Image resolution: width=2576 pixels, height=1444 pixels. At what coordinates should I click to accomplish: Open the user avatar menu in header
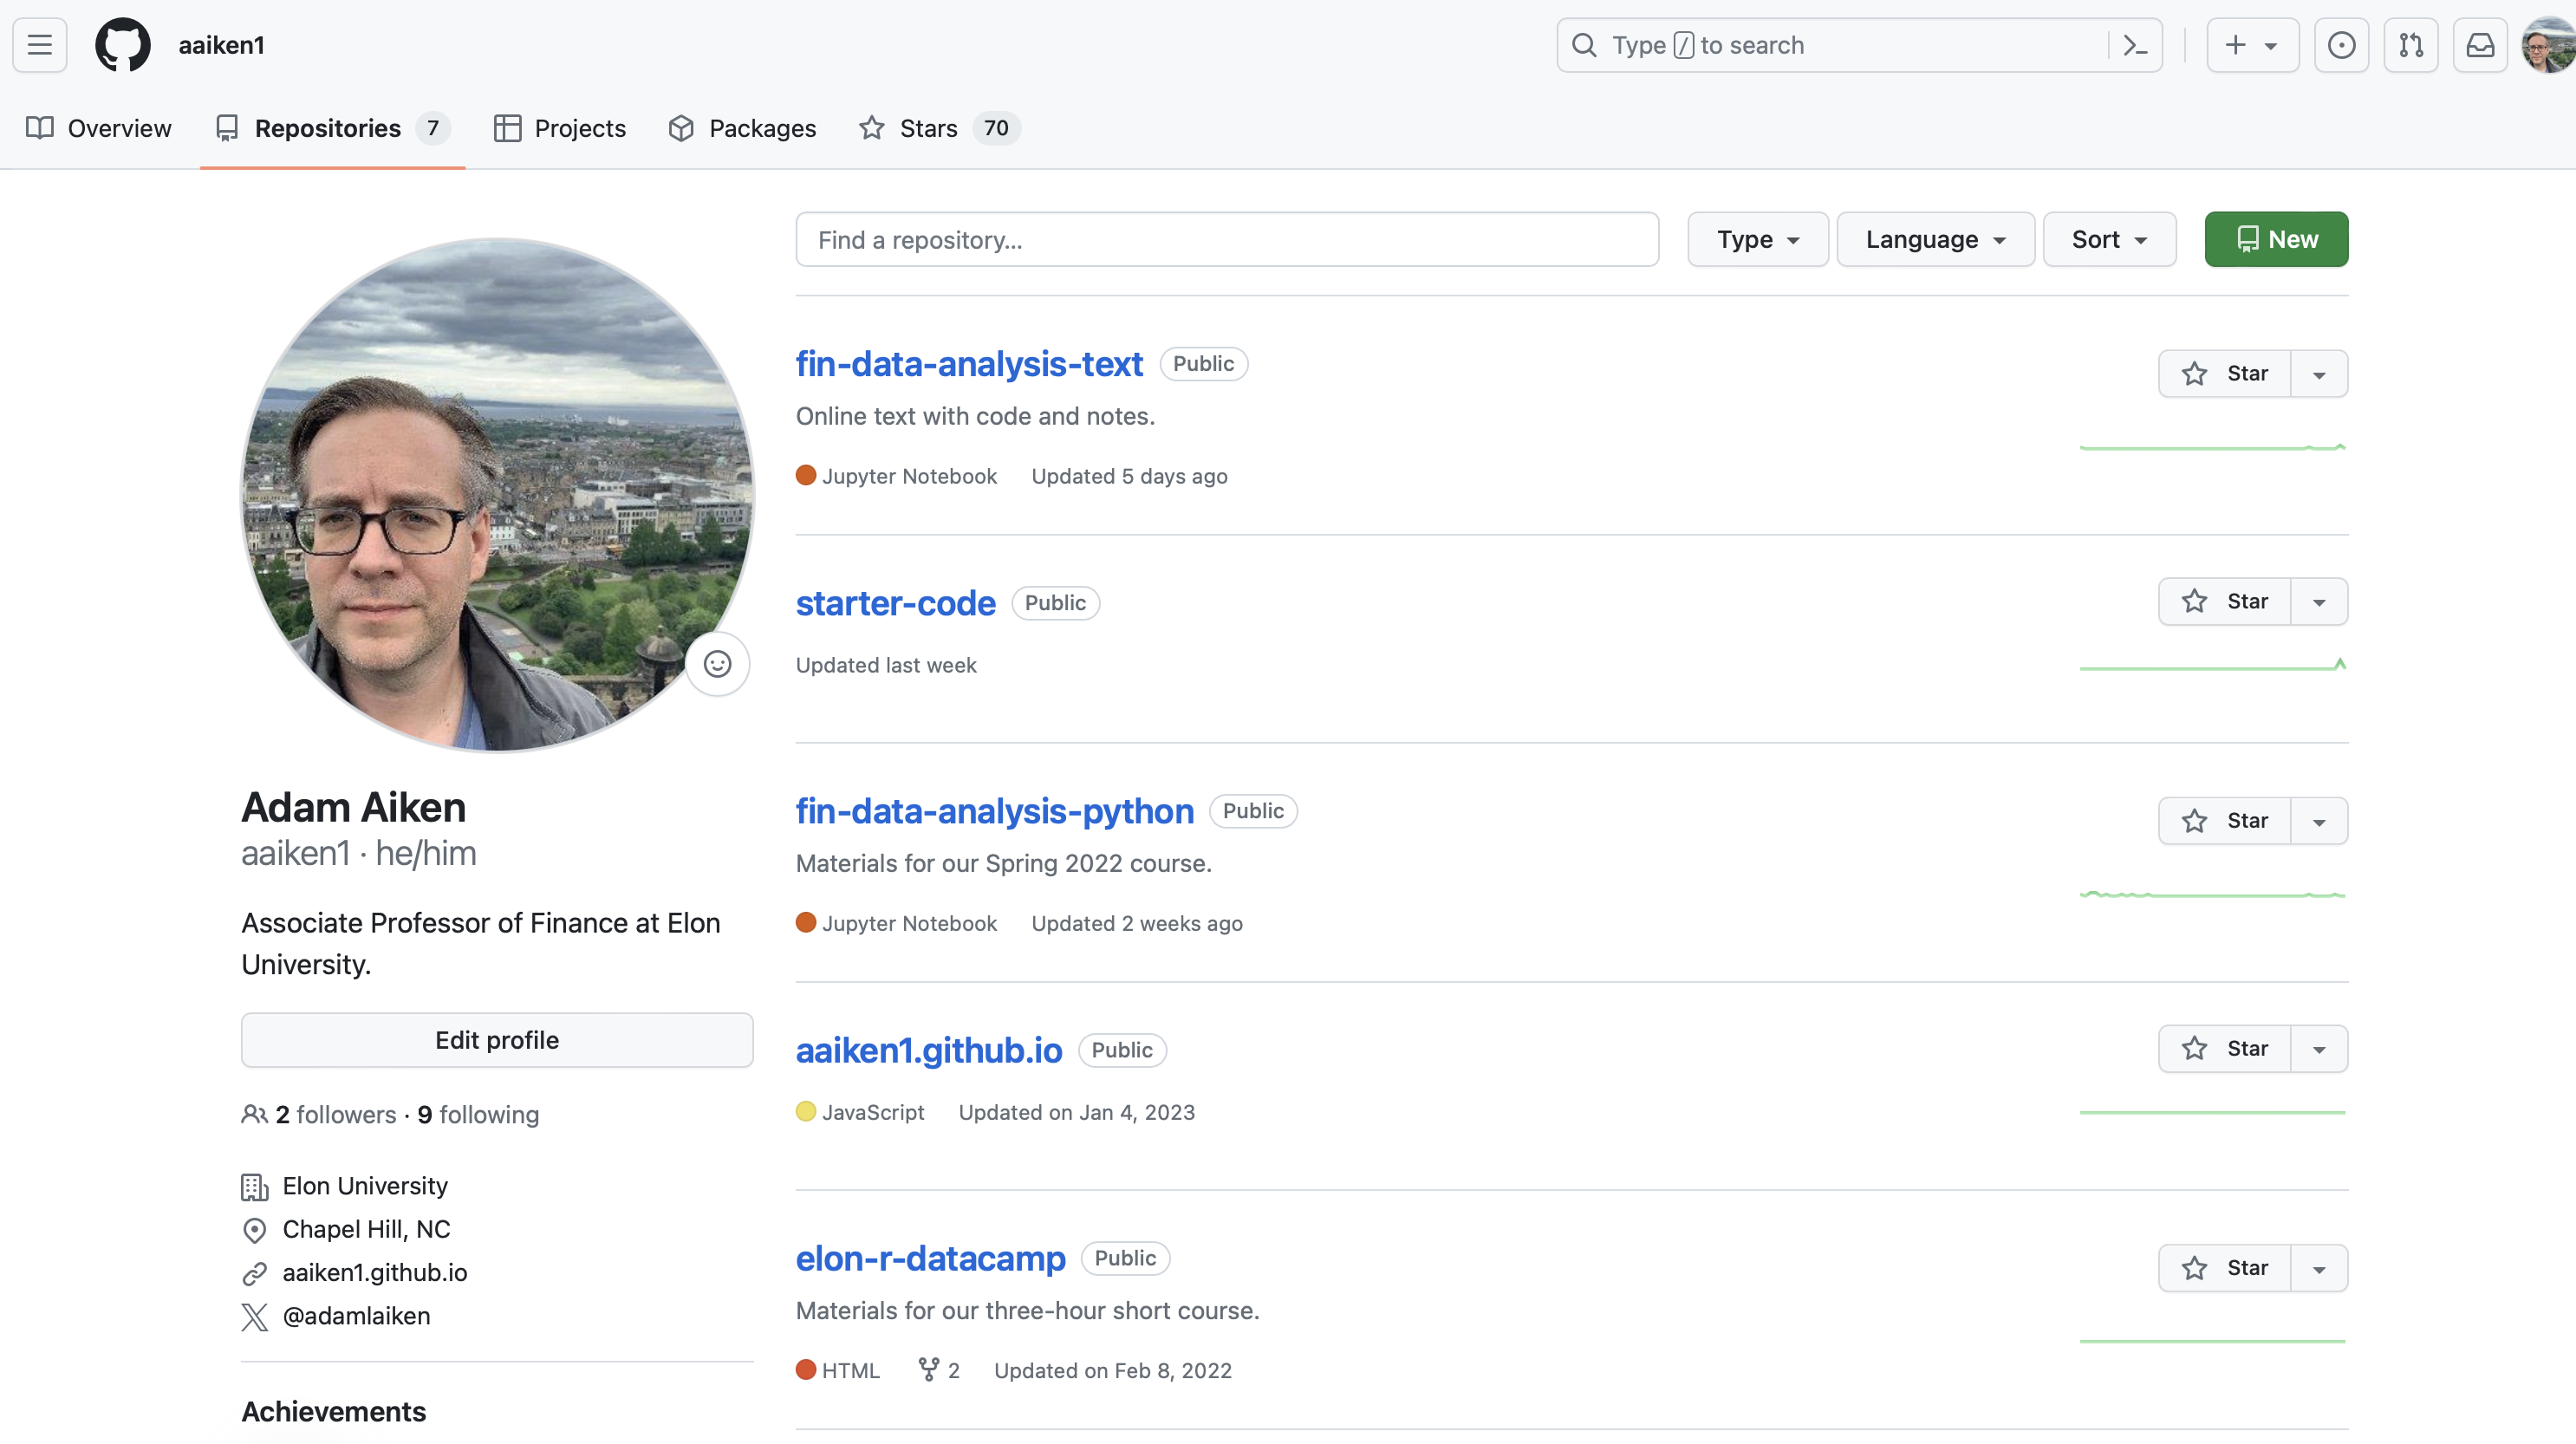coord(2548,45)
